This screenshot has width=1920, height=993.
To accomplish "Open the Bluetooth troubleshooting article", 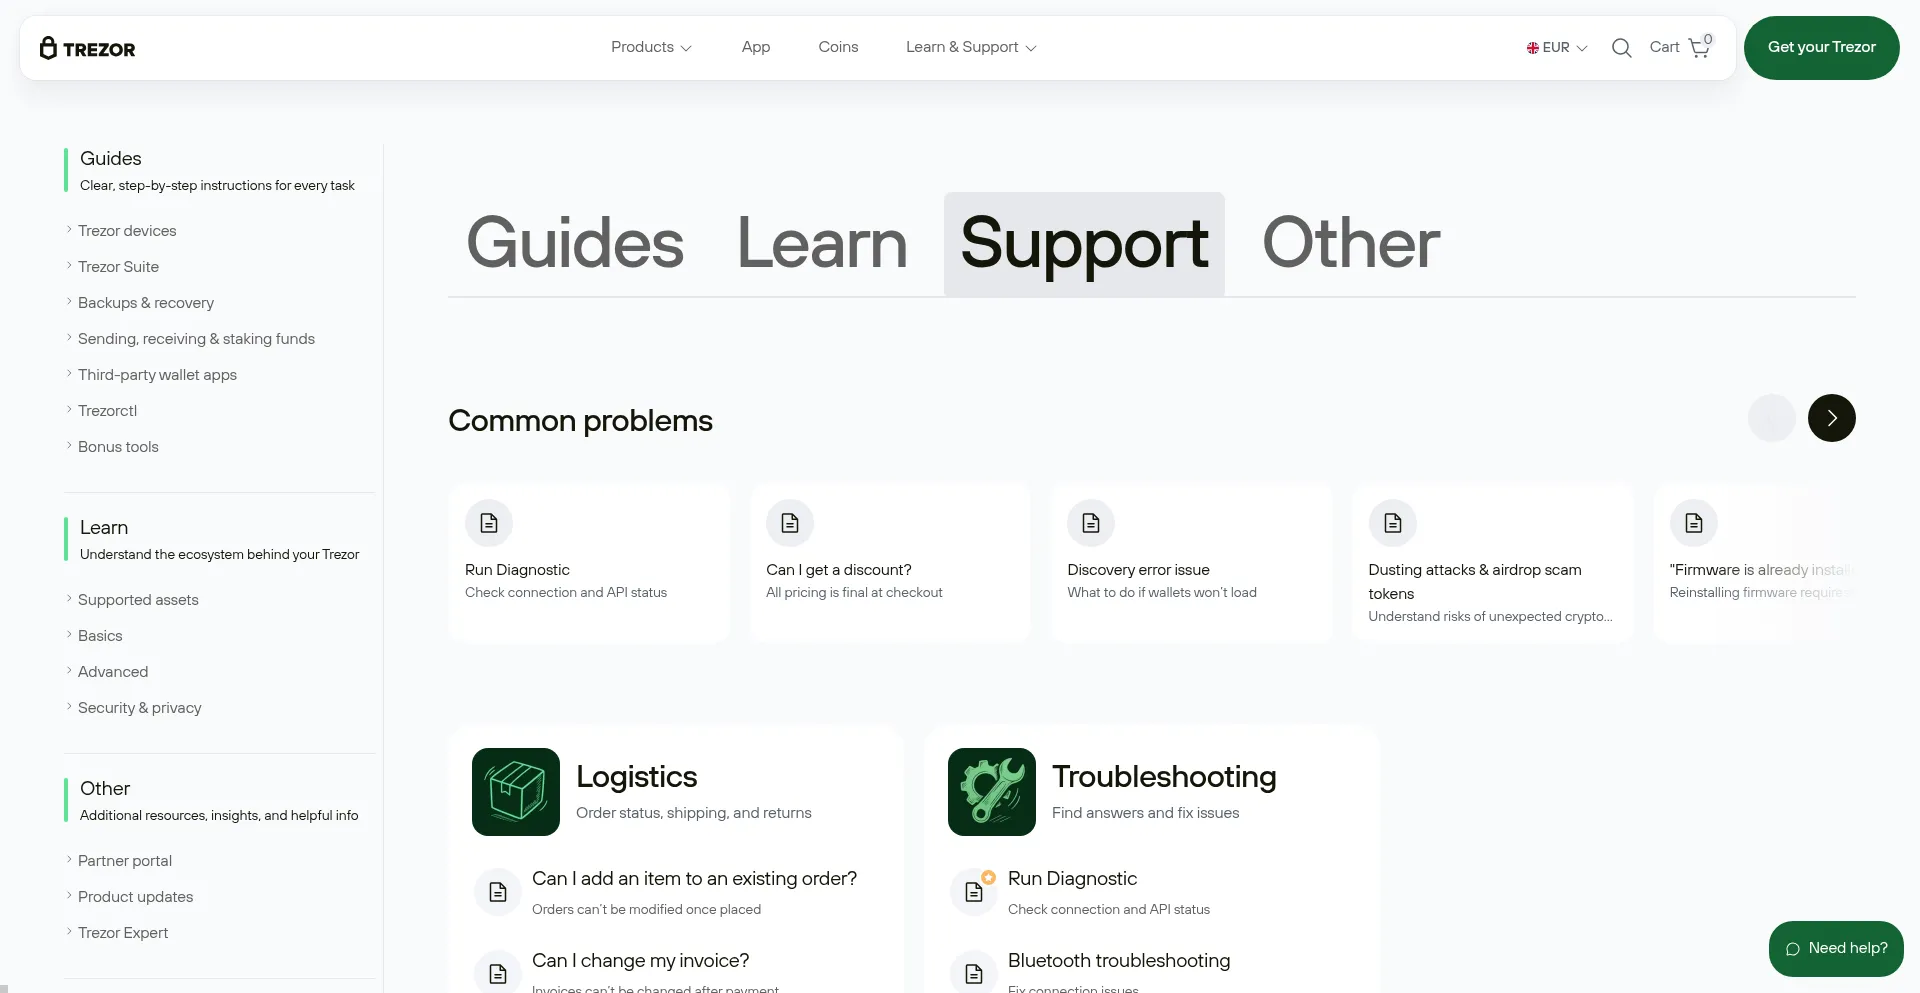I will point(1119,961).
